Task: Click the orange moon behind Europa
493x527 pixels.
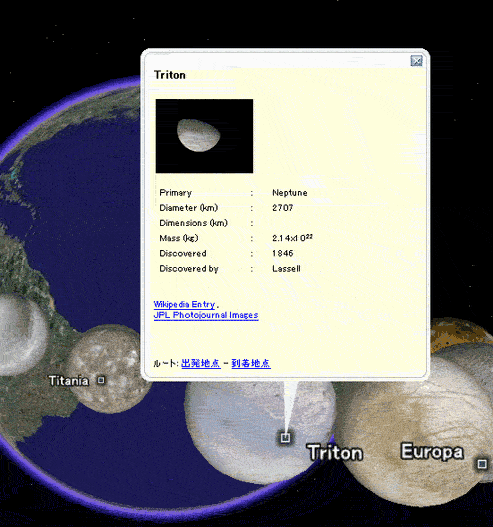Action: click(459, 333)
